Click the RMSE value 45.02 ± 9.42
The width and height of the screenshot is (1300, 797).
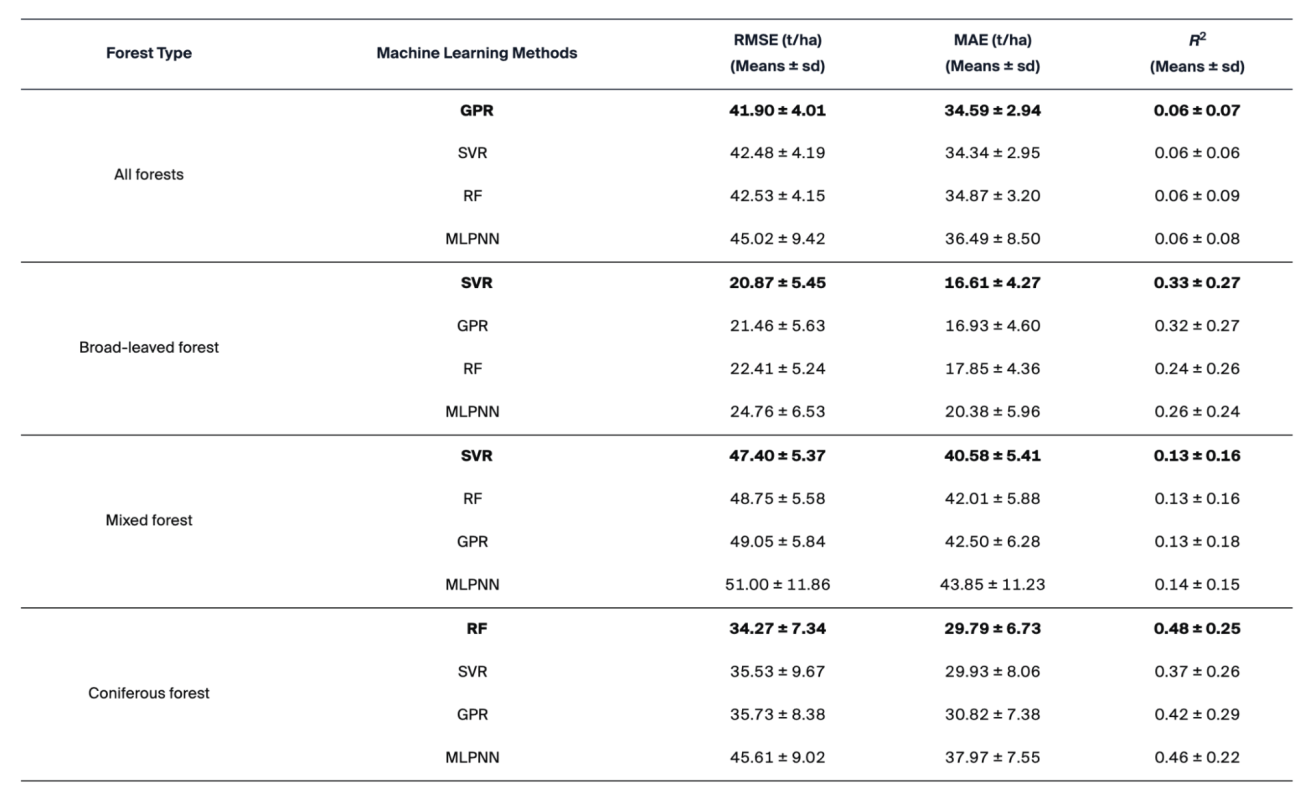(x=777, y=239)
